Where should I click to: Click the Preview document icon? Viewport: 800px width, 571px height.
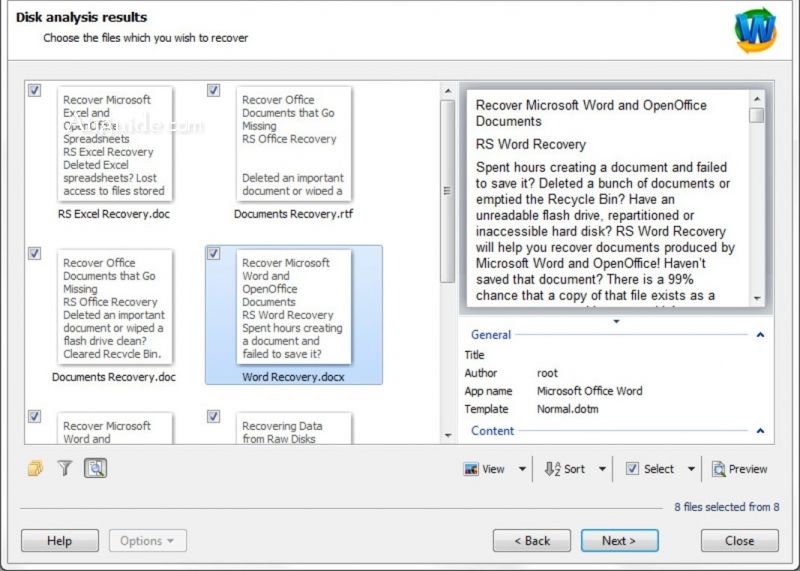(719, 469)
